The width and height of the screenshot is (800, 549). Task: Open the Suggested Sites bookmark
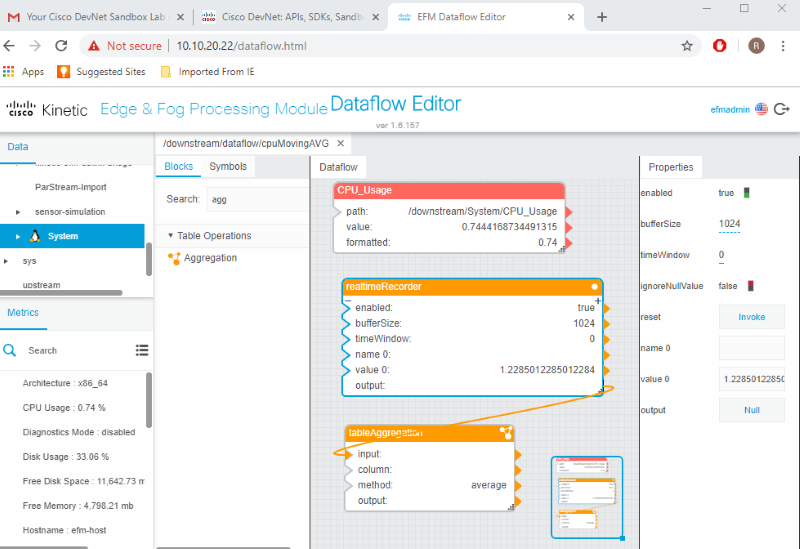pyautogui.click(x=101, y=72)
